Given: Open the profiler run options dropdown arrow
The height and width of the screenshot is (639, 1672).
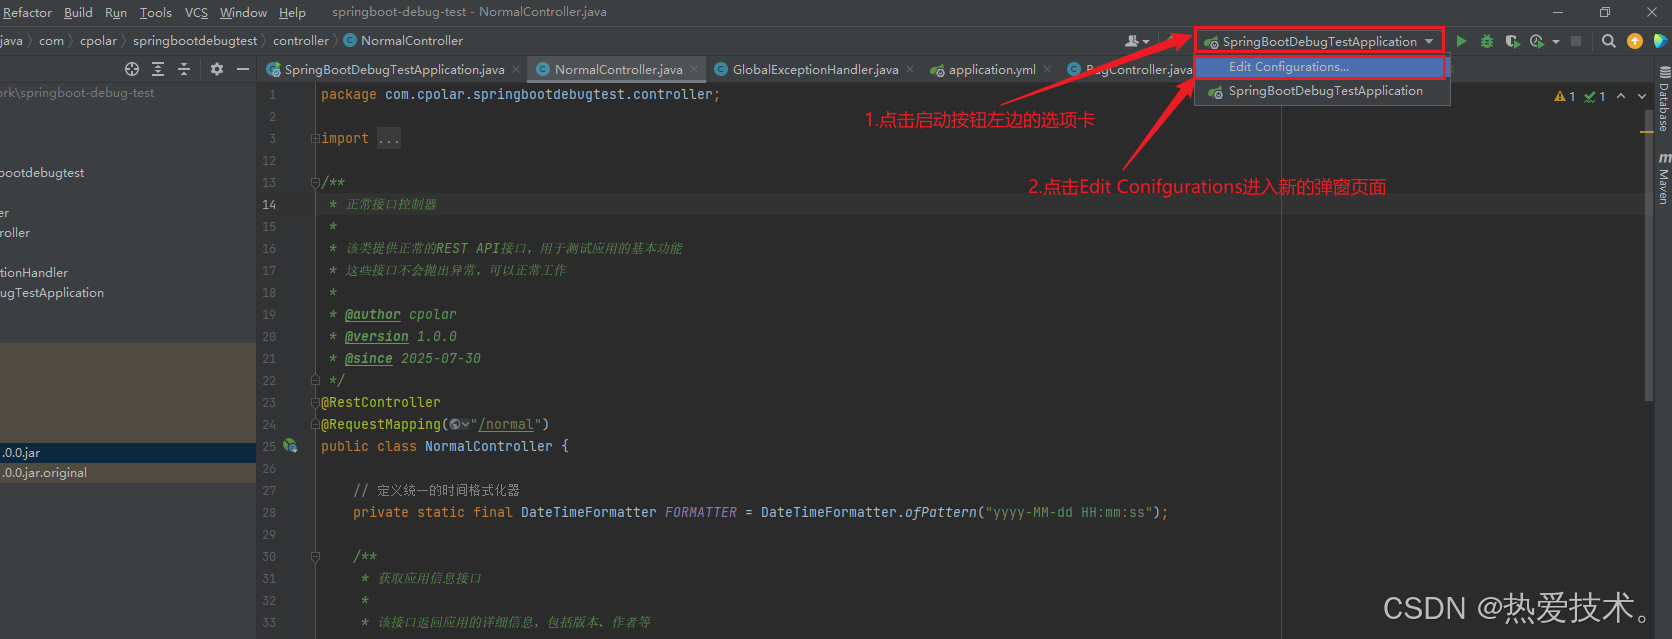Looking at the screenshot, I should tap(1556, 42).
